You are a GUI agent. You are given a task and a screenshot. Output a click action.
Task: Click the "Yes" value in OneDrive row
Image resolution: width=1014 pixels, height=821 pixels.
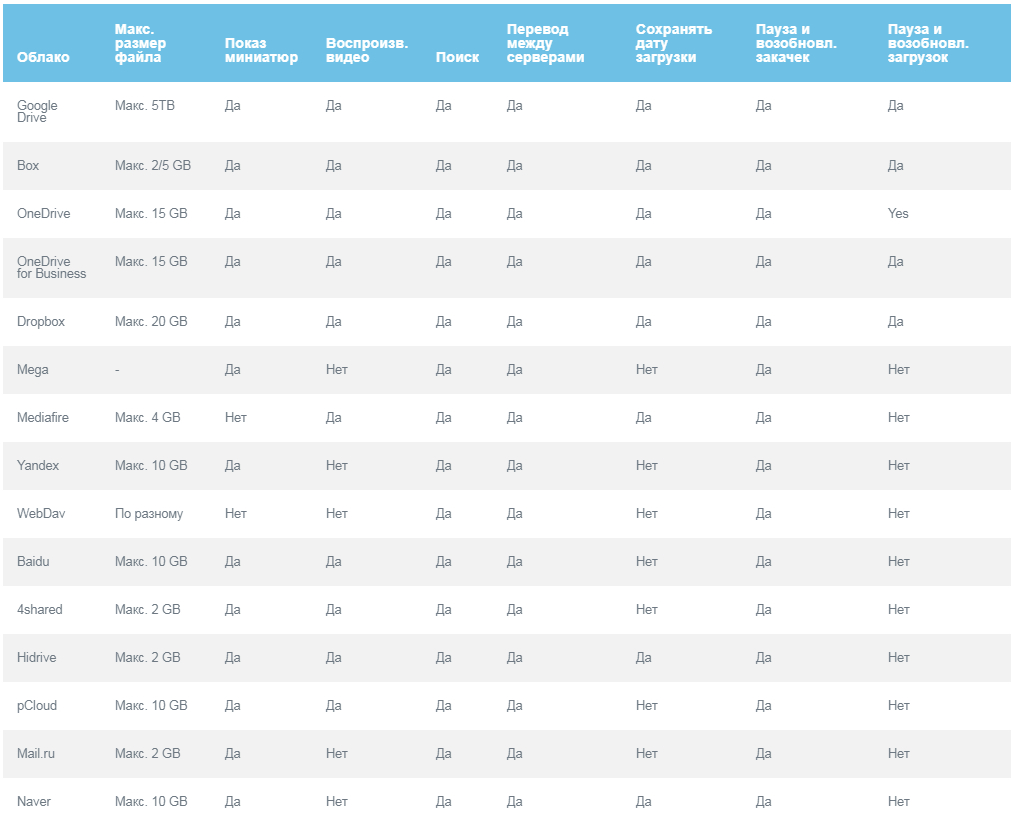[898, 213]
